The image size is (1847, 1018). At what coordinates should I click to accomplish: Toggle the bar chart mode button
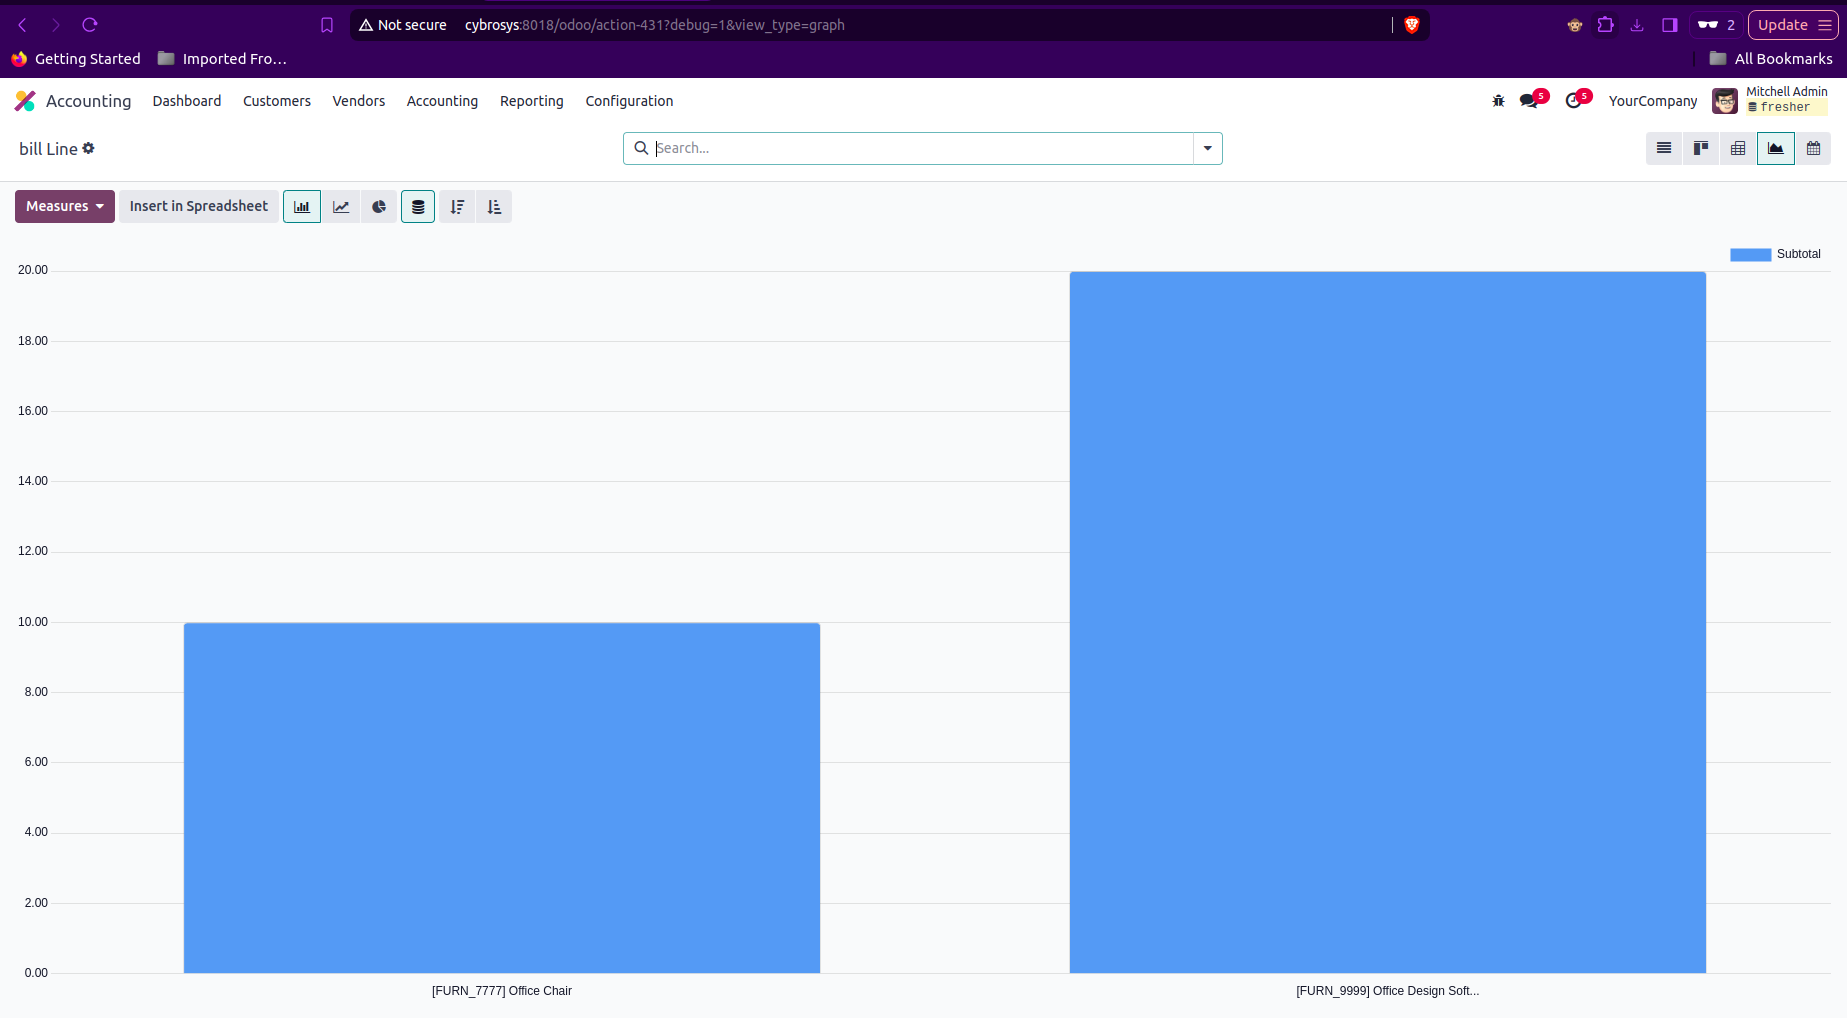pyautogui.click(x=302, y=207)
